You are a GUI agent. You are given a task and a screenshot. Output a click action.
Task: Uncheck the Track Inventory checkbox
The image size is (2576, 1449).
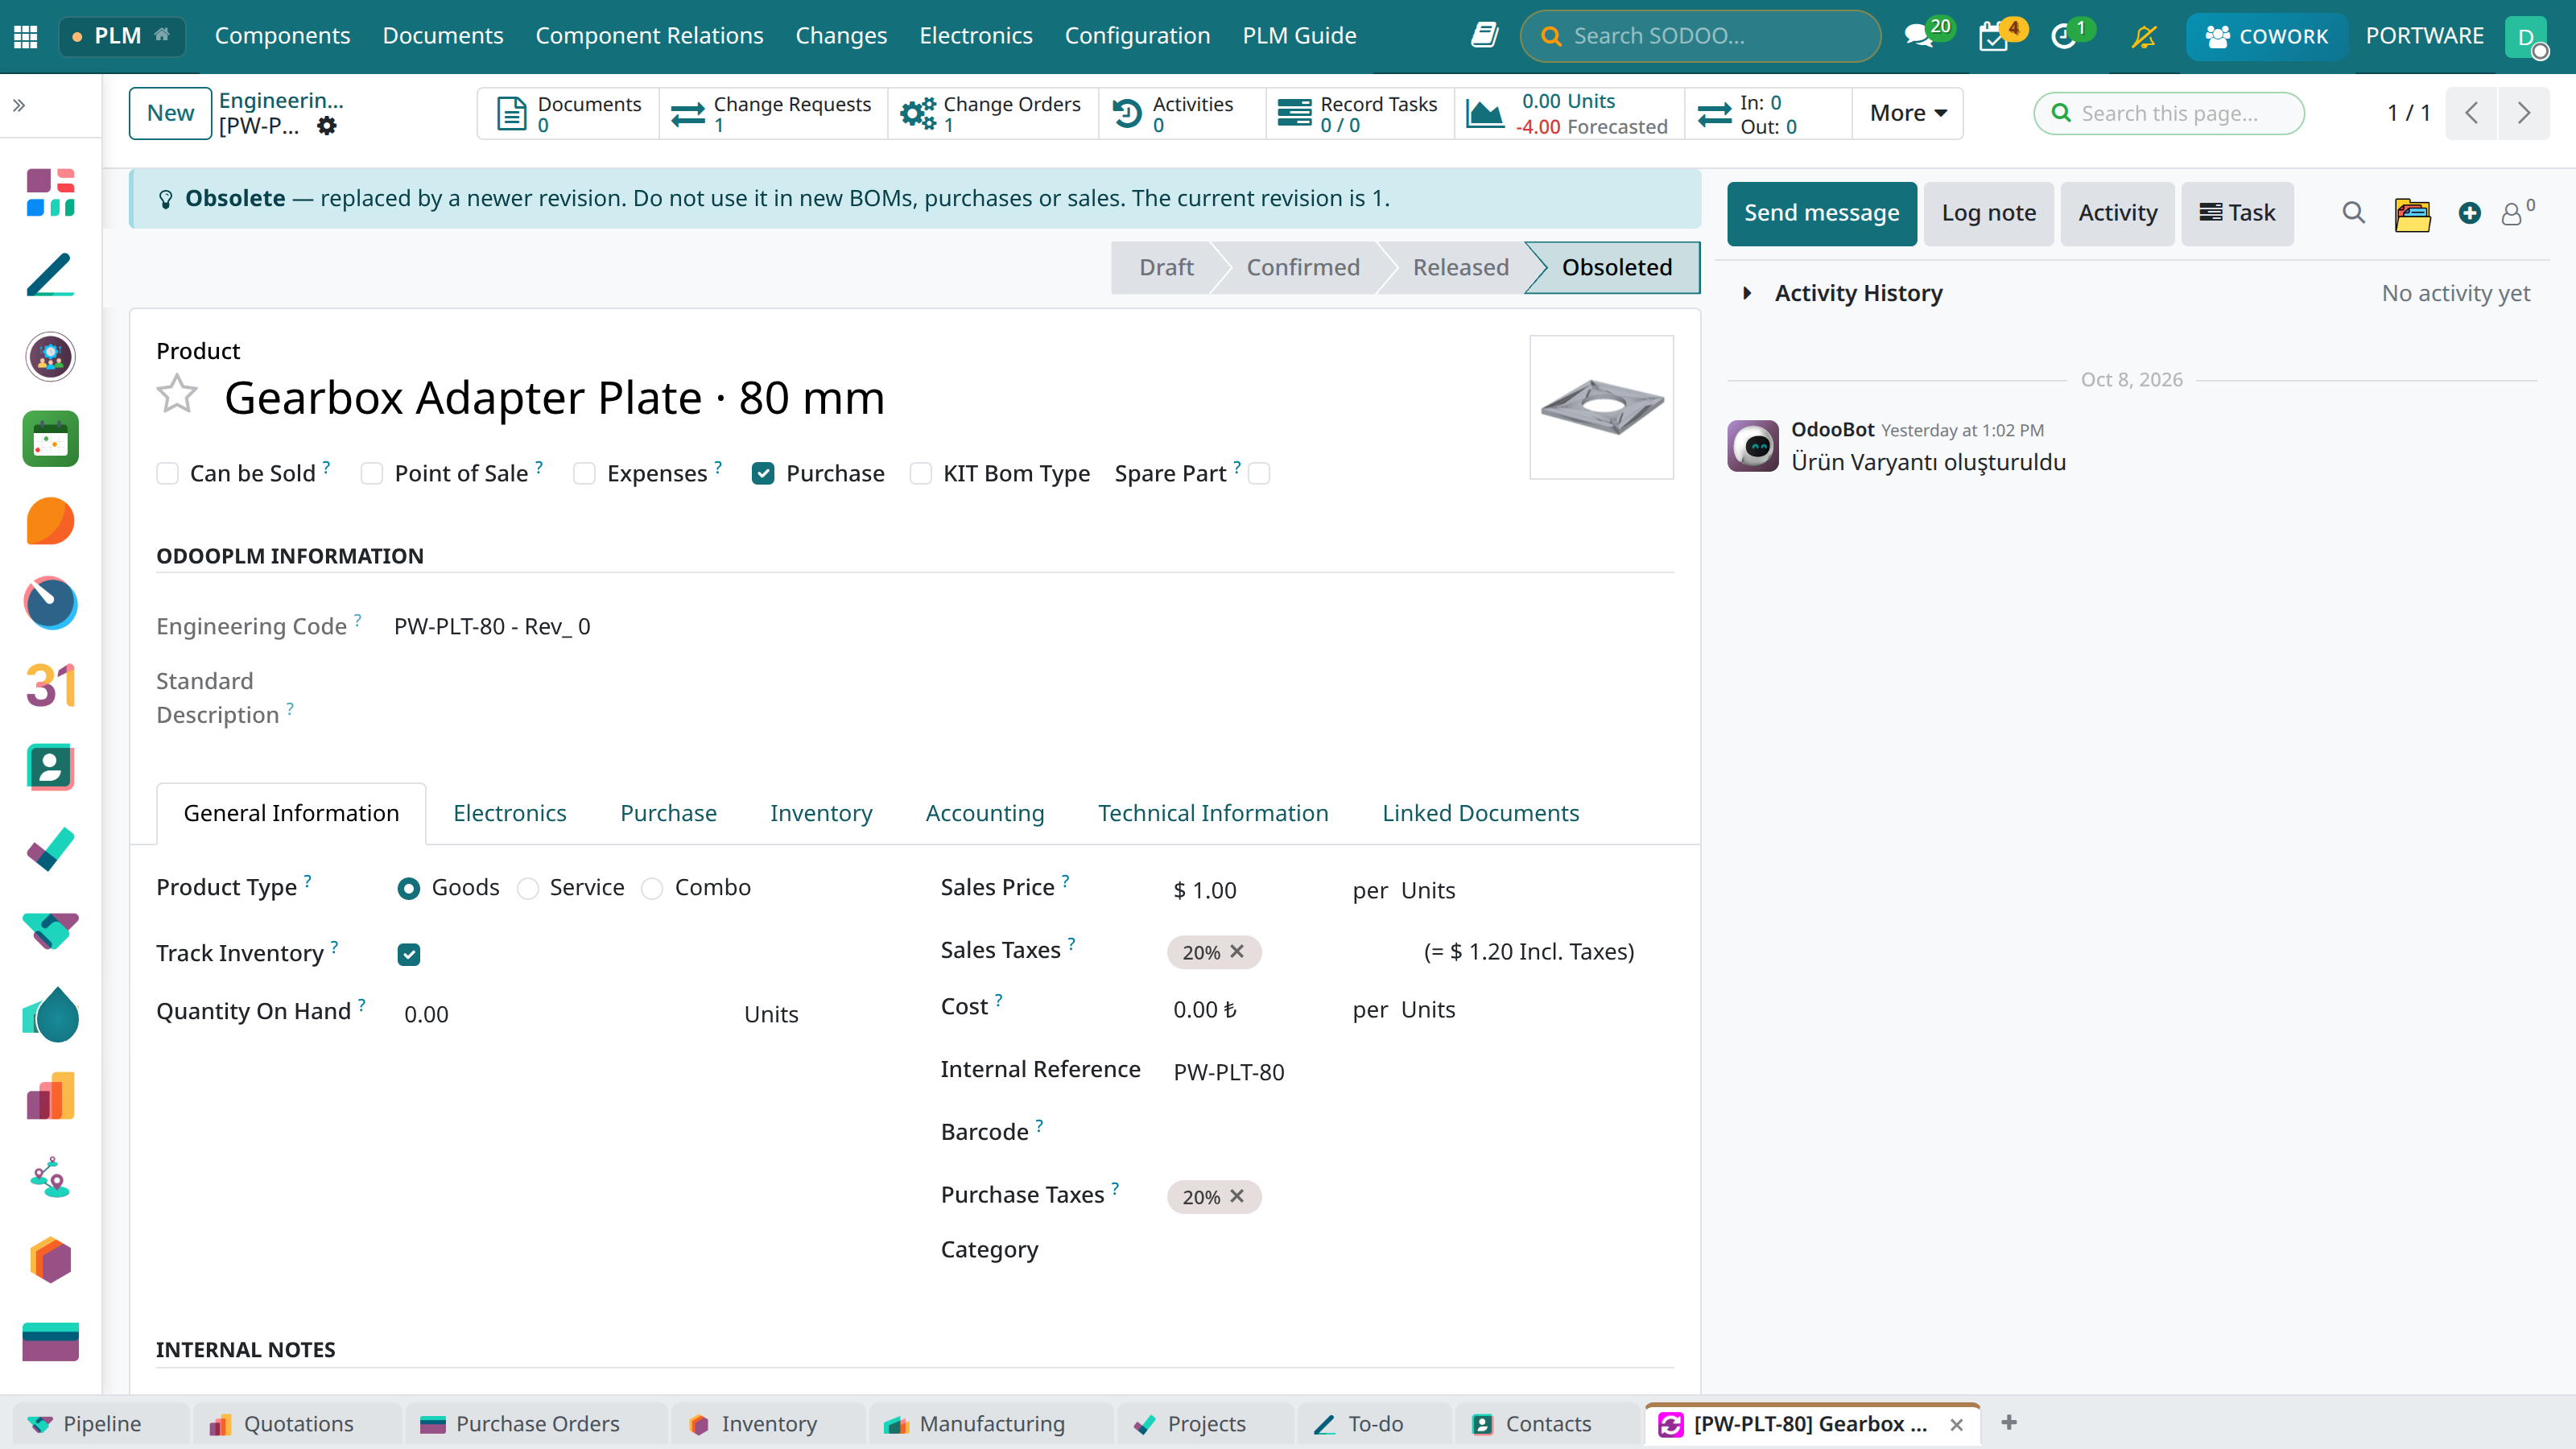coord(409,955)
